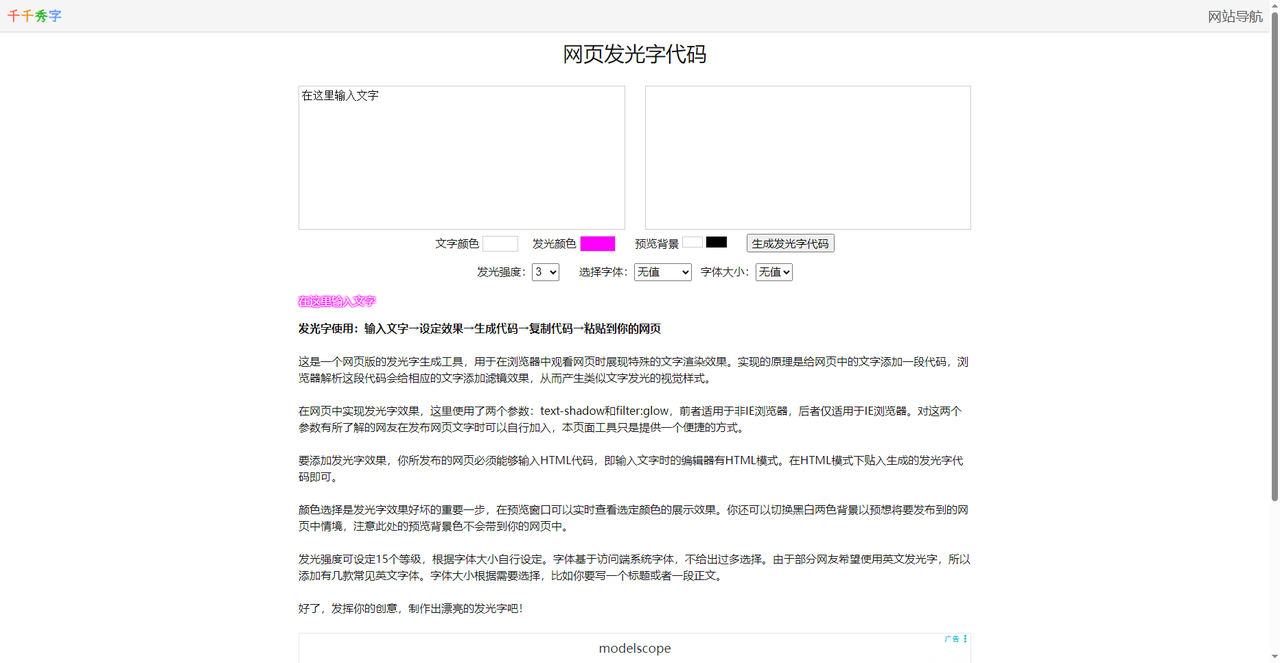Open the 选择字体 dropdown

[663, 272]
